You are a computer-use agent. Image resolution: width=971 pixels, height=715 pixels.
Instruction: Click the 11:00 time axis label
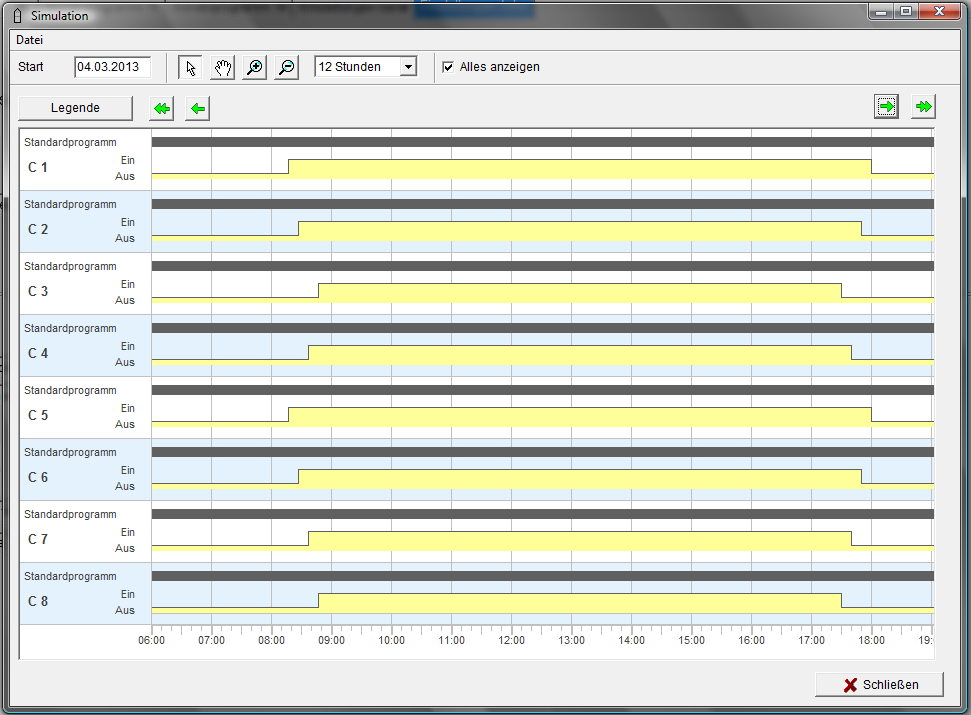[451, 640]
